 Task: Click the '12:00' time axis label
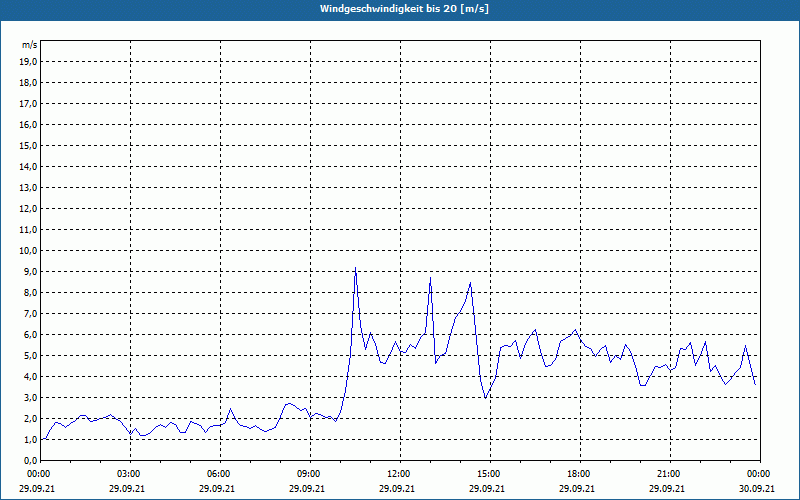(x=399, y=474)
